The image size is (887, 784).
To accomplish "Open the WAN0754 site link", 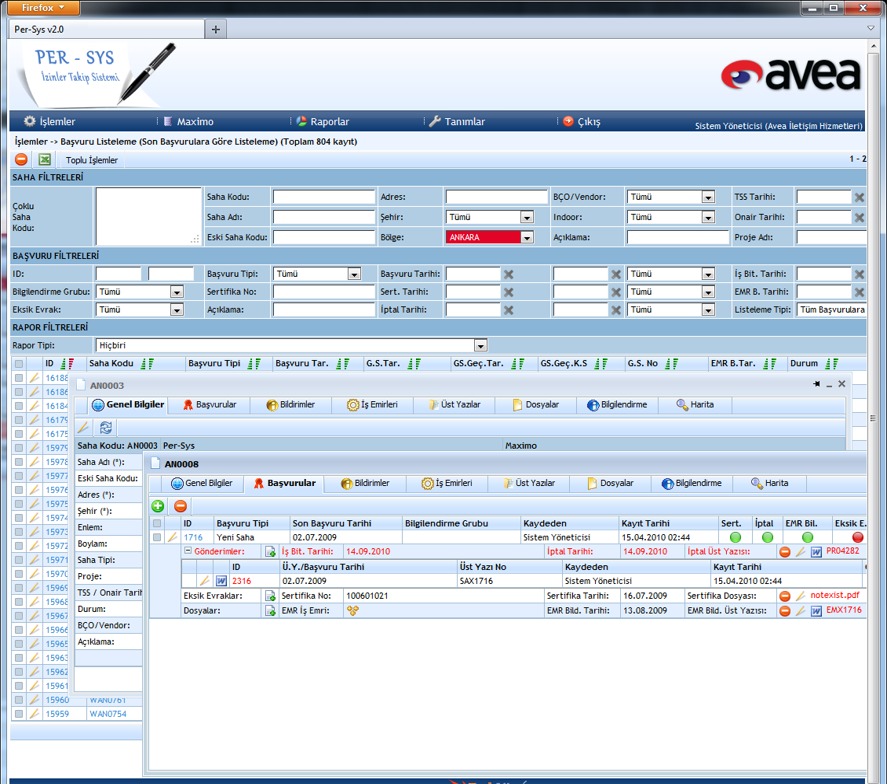I will pos(108,714).
